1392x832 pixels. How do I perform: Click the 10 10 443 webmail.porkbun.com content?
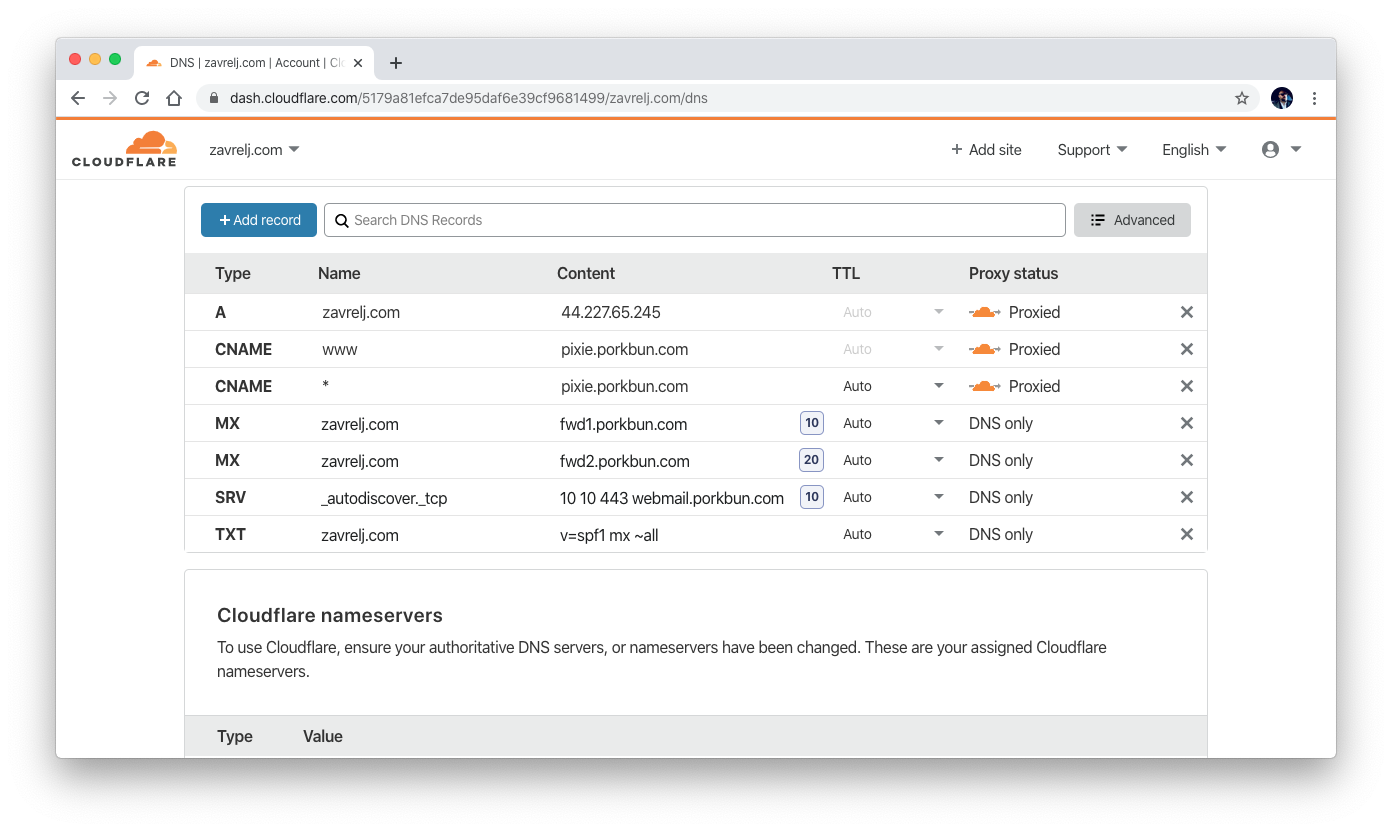coord(672,498)
